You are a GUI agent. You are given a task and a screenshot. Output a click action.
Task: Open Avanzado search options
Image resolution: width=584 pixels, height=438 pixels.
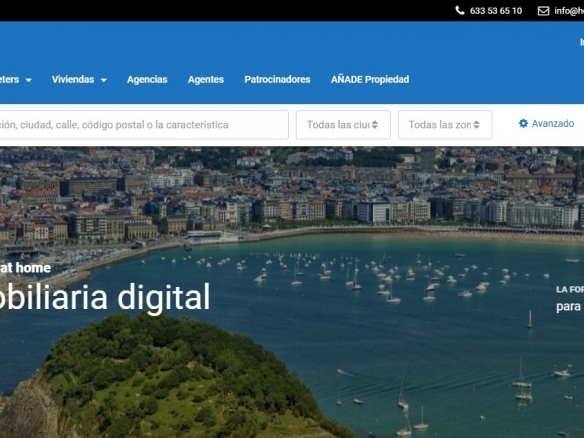click(546, 123)
